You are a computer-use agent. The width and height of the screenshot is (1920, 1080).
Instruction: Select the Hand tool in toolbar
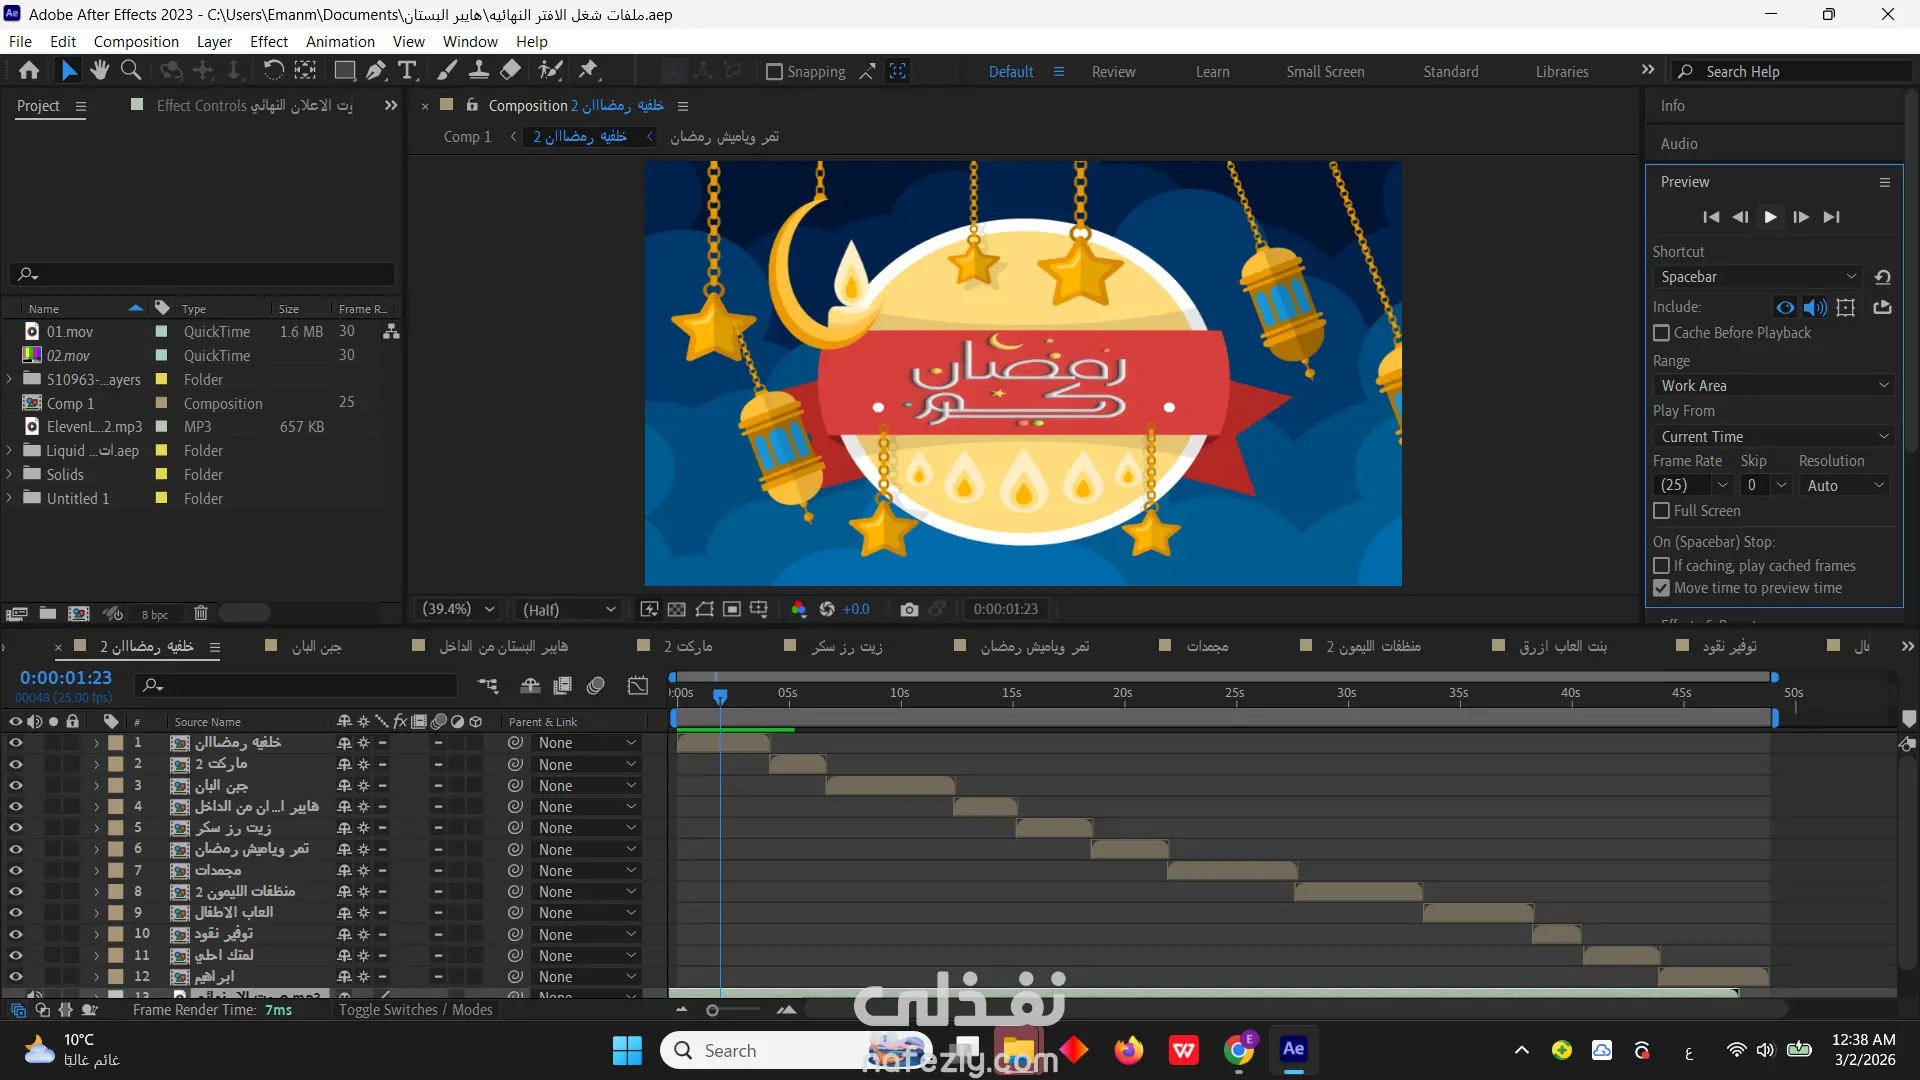pos(99,70)
